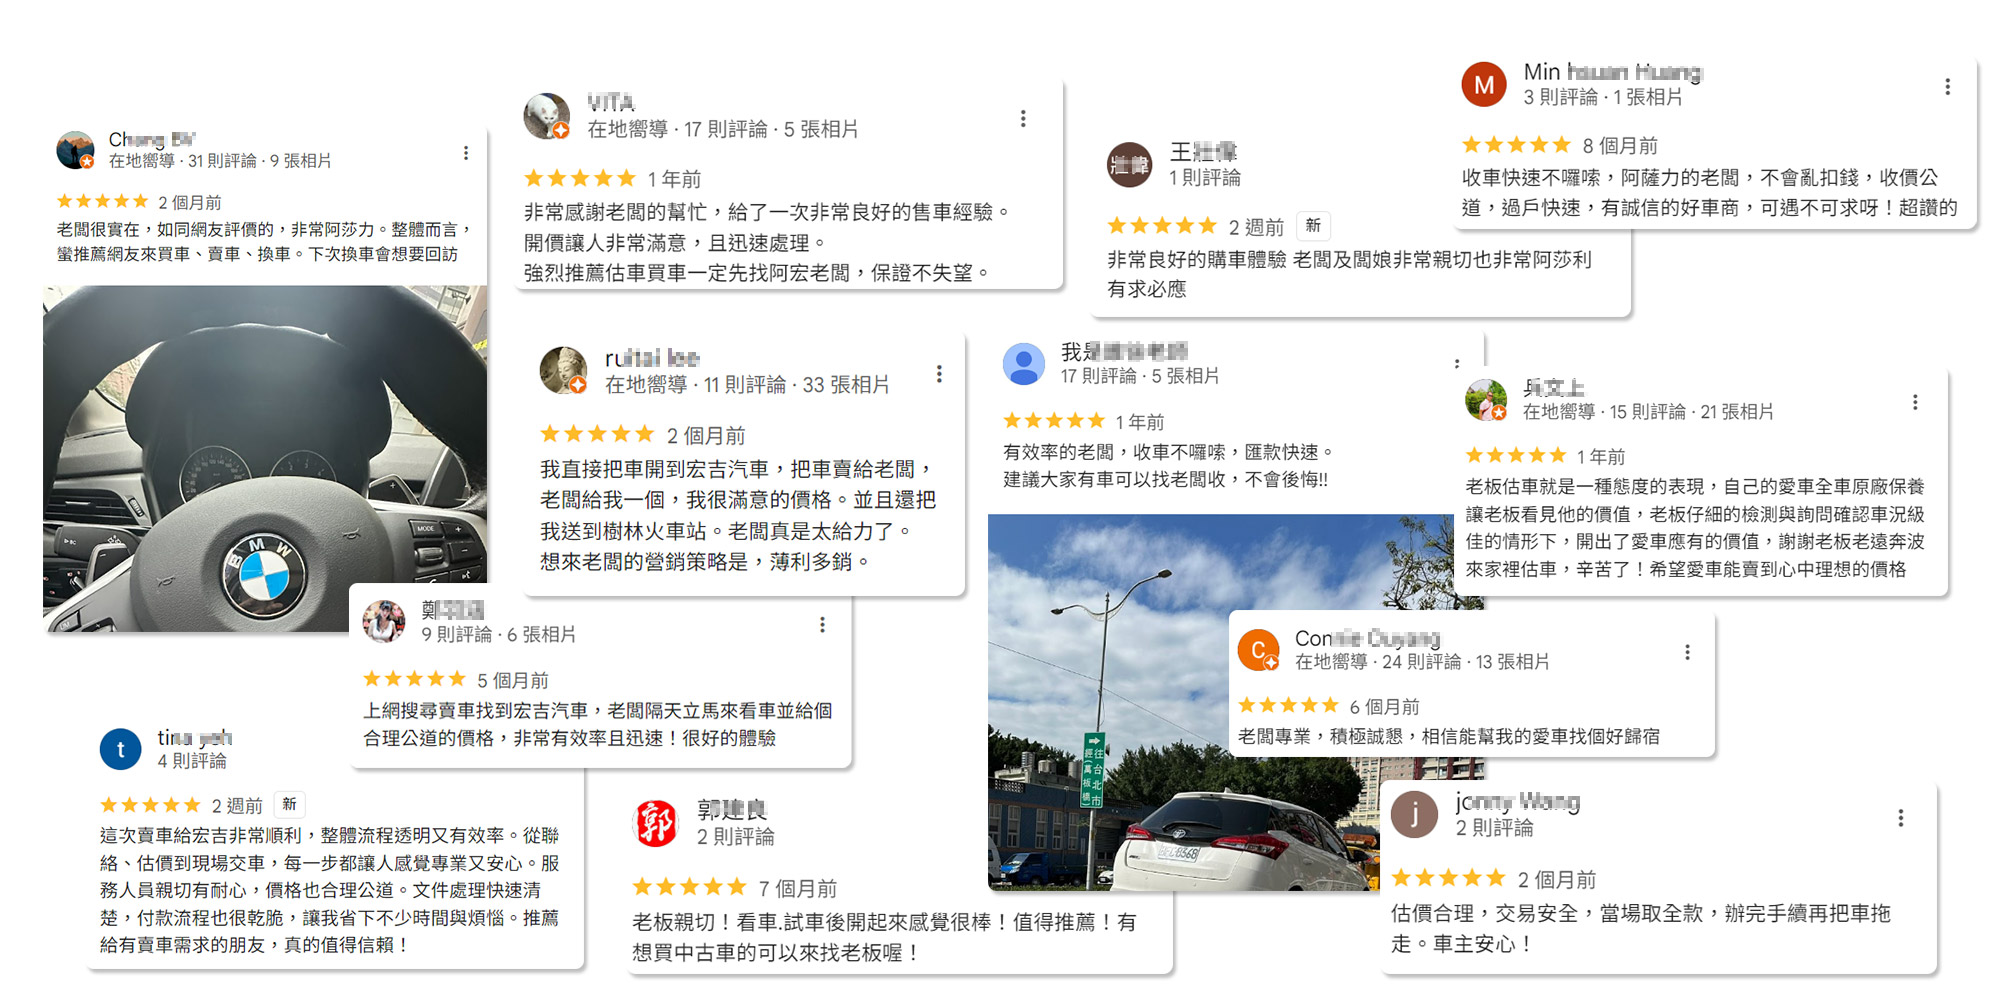Click the 新 badge on tina yeh's review
Image resolution: width=2000 pixels, height=1000 pixels.
pyautogui.click(x=289, y=804)
